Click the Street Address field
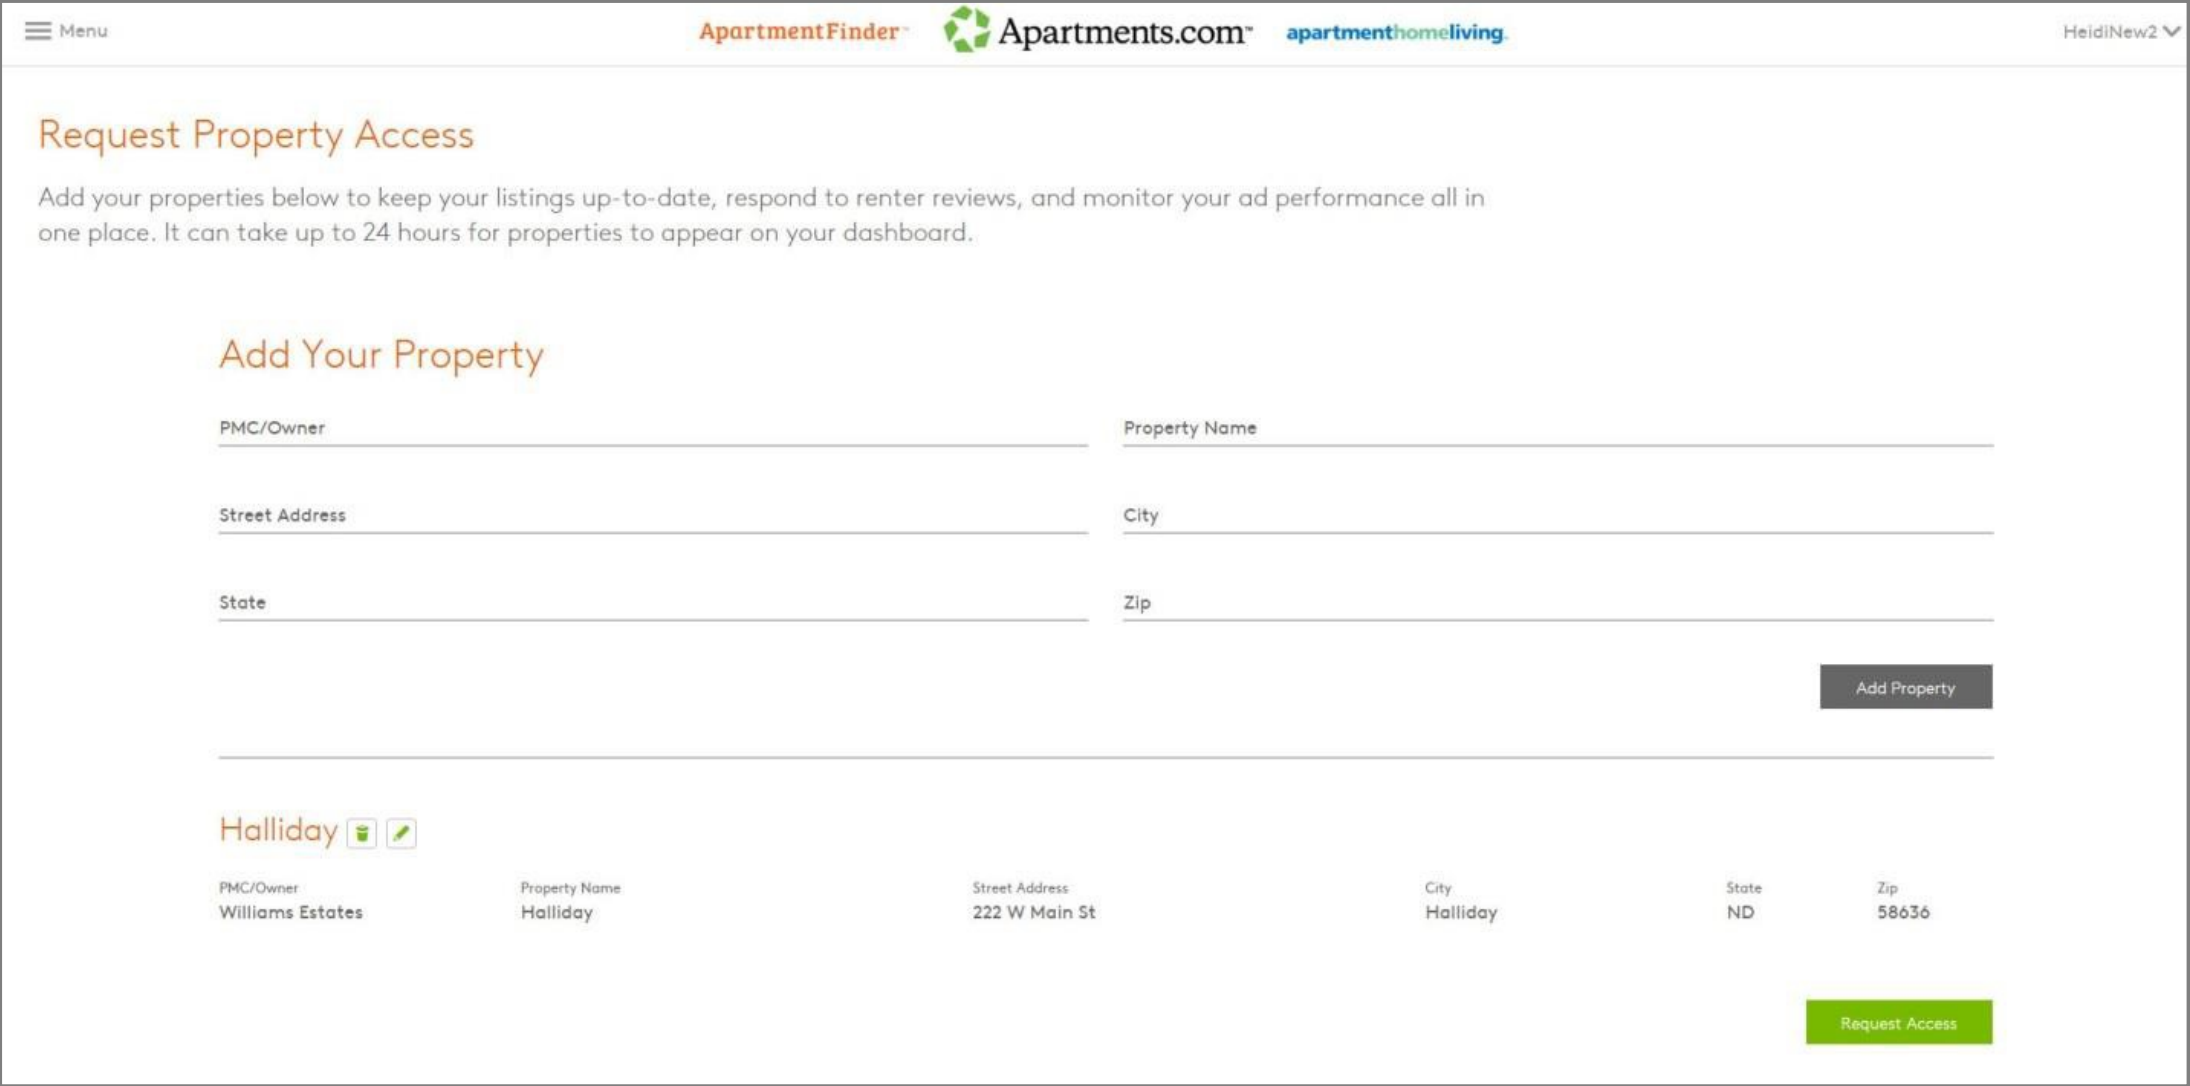The height and width of the screenshot is (1086, 2190). tap(650, 517)
